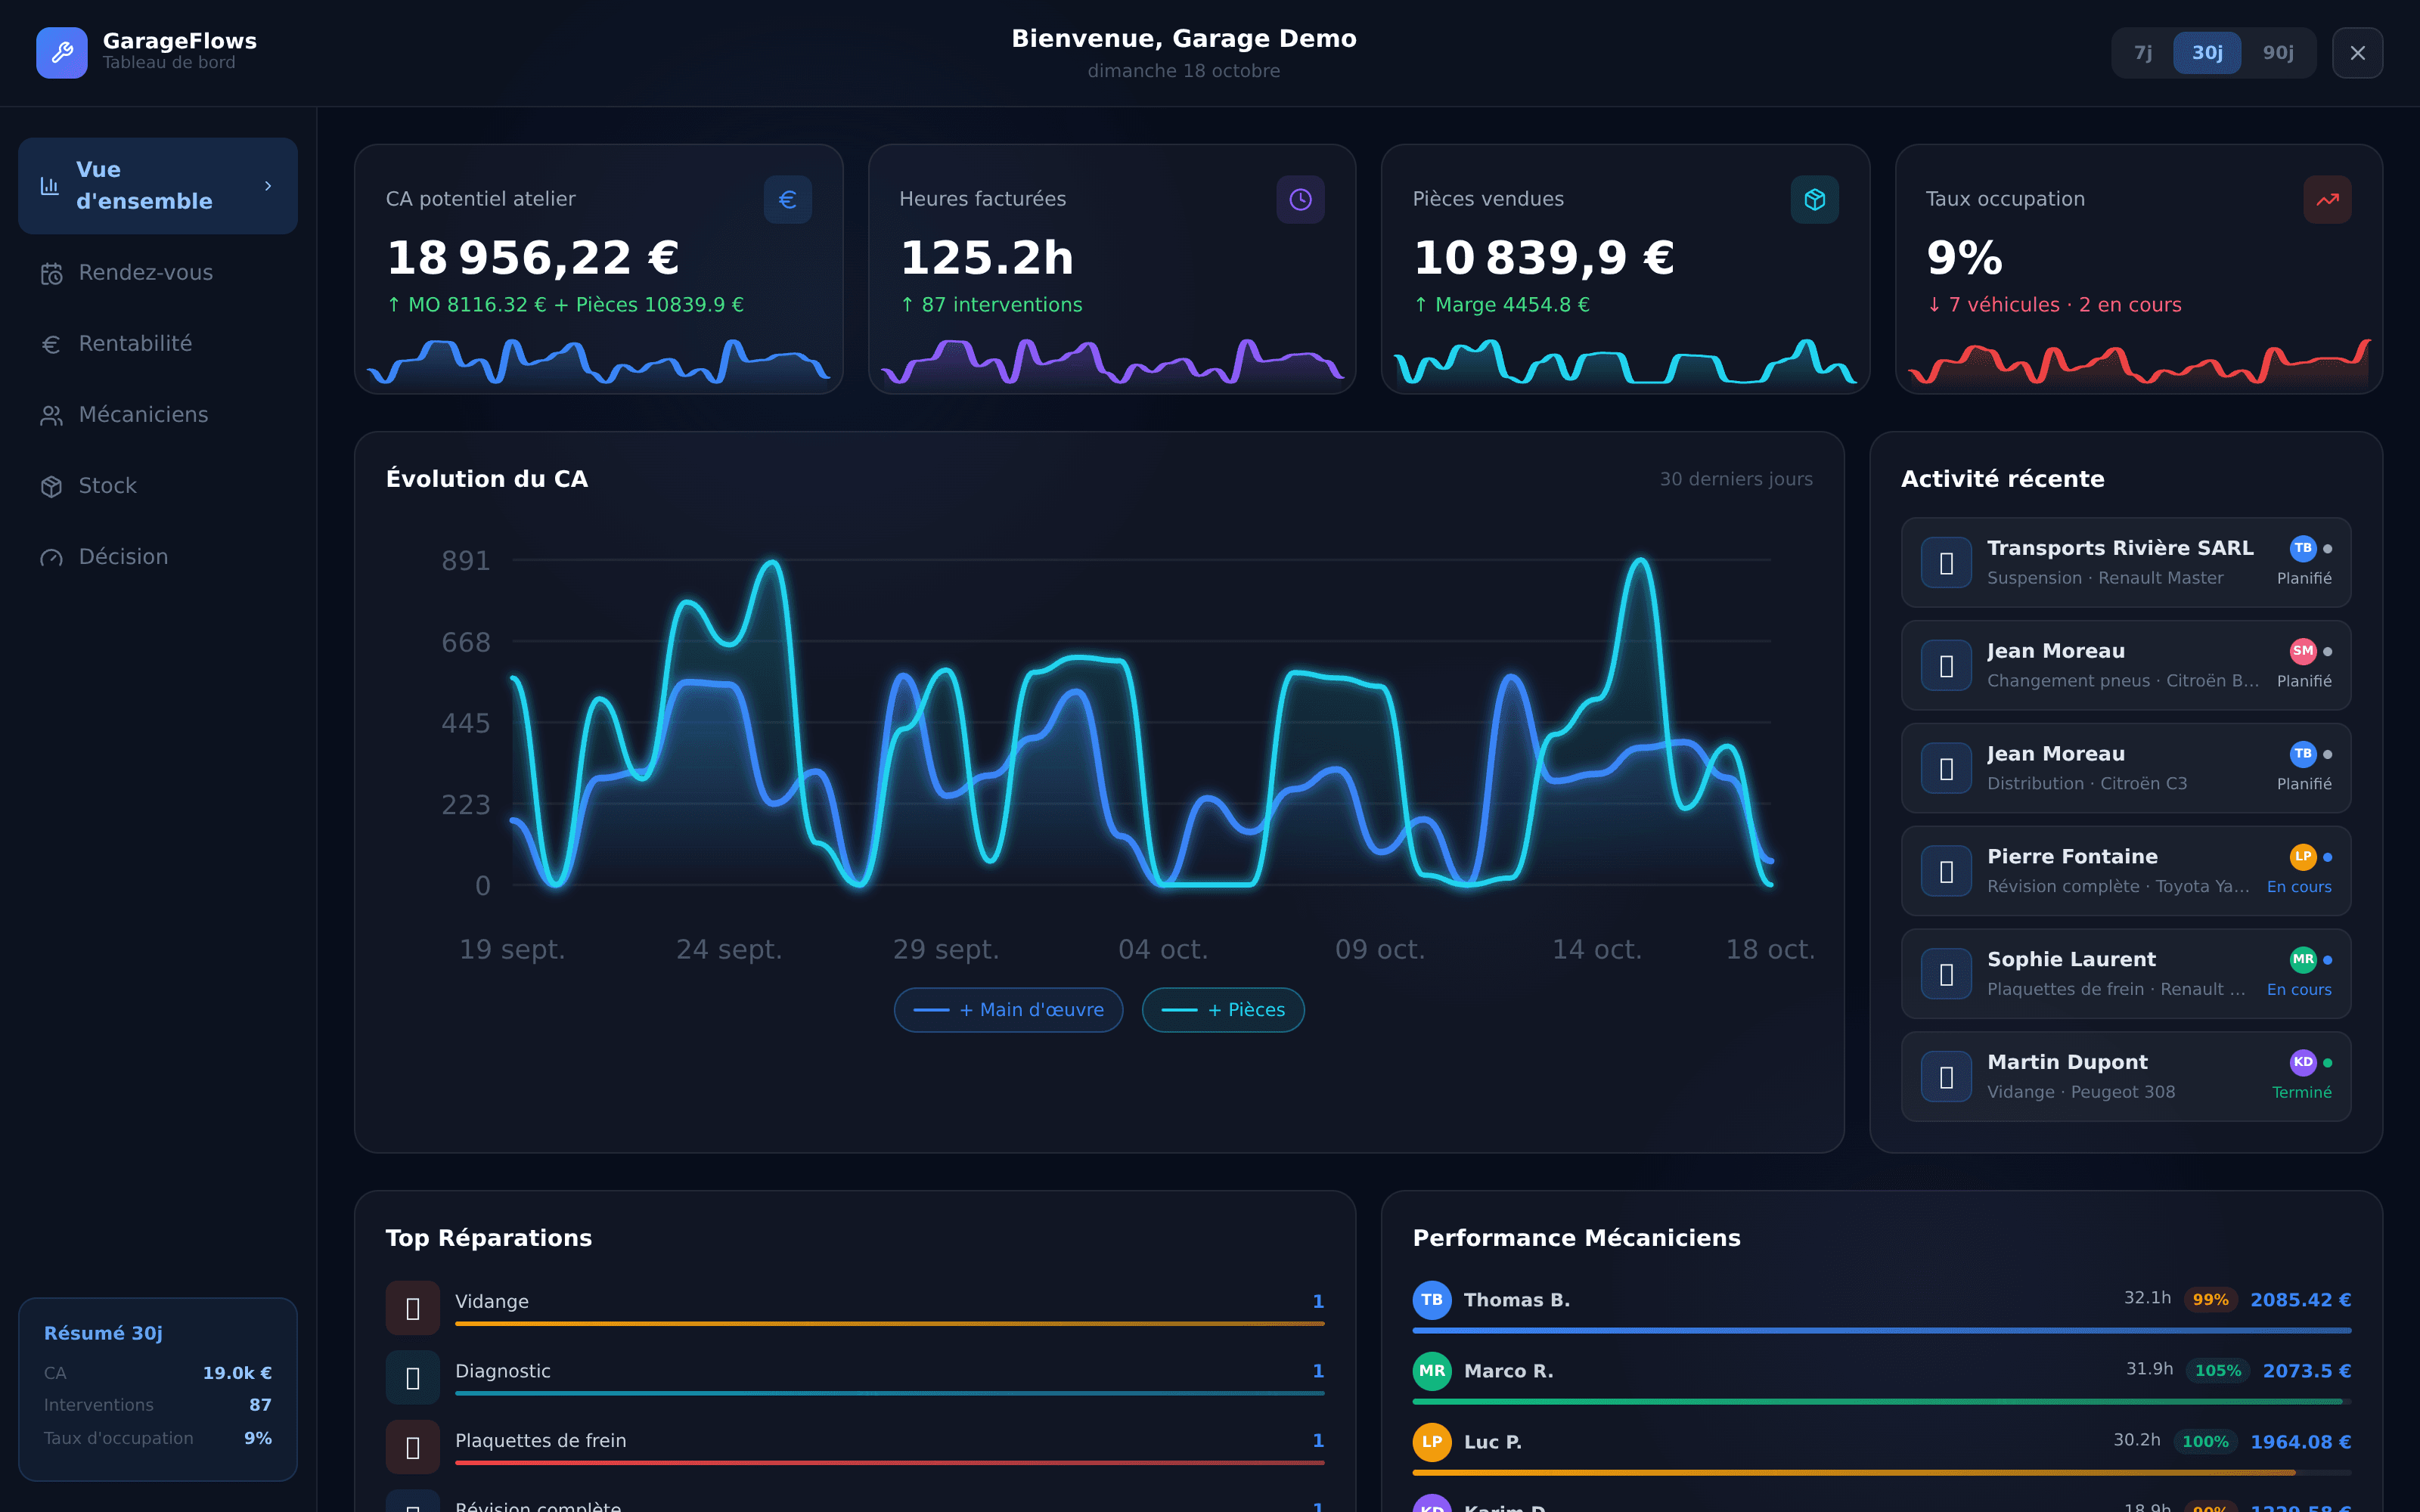
Task: Click the icon tile next to Pierre Fontaine
Action: click(x=1946, y=871)
